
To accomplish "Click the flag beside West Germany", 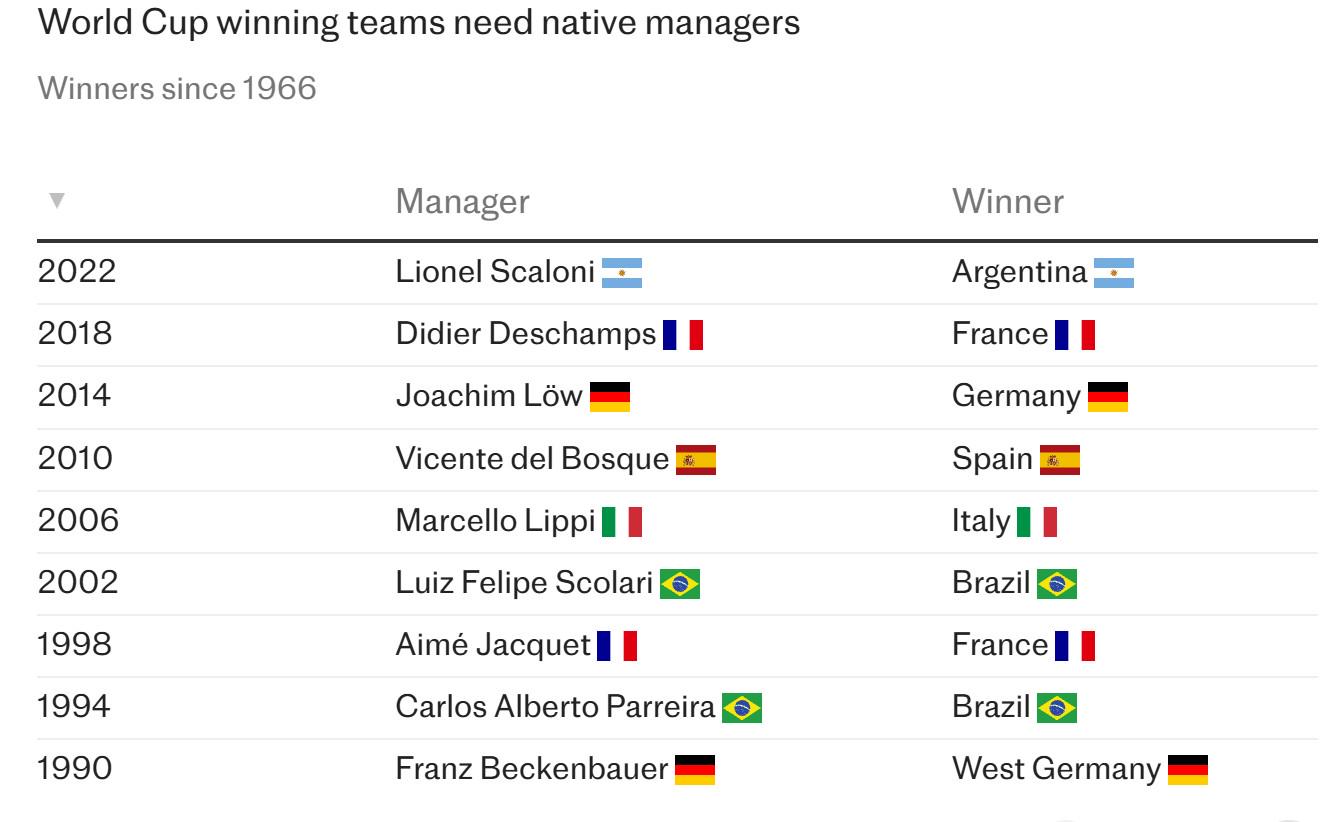I will [1188, 770].
